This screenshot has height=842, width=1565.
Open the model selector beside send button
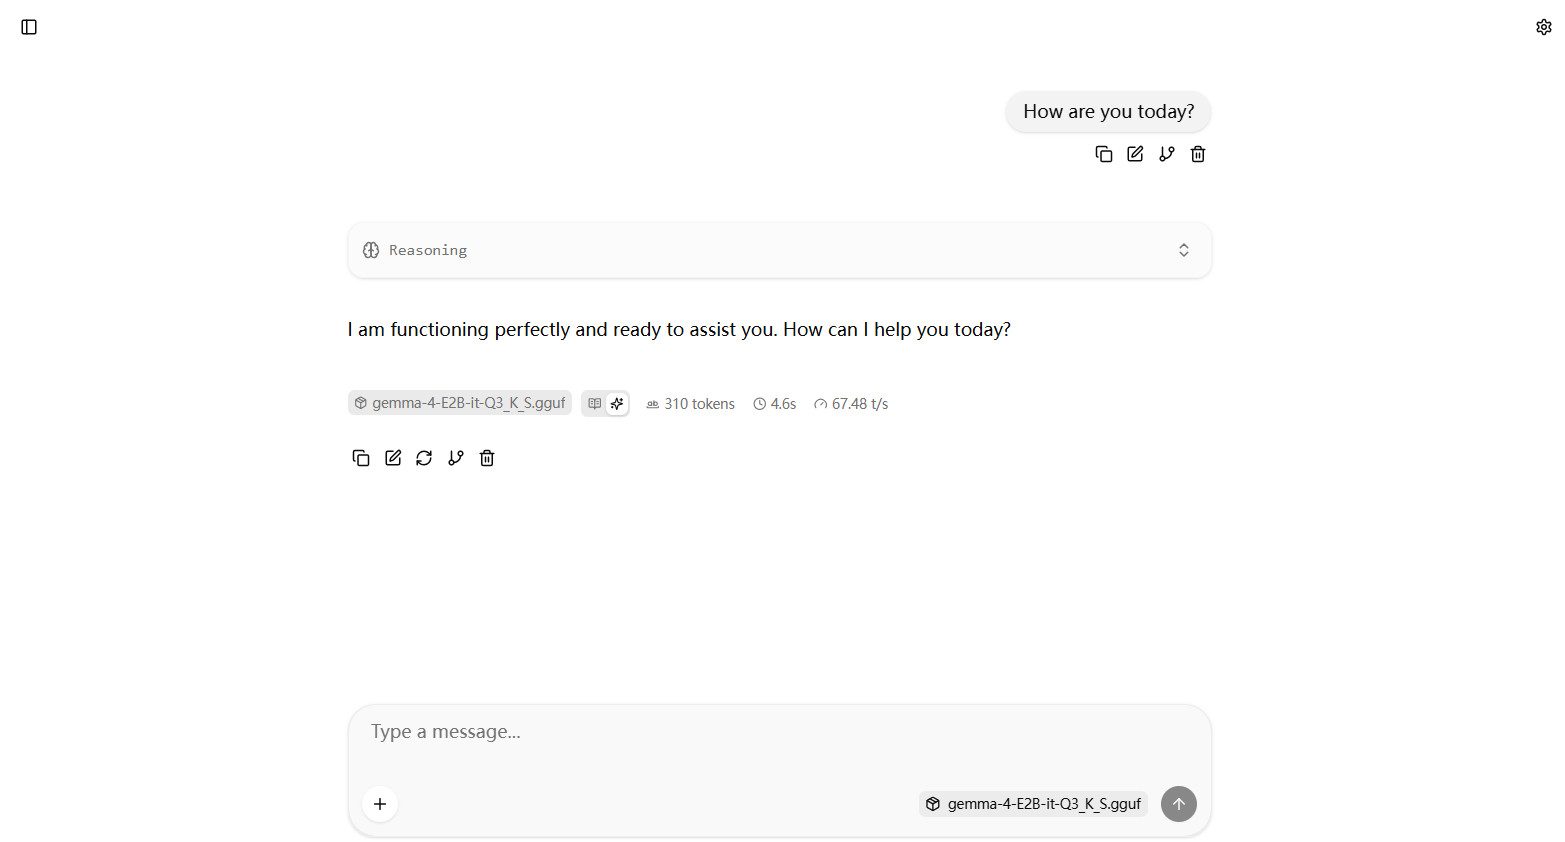pos(1033,804)
